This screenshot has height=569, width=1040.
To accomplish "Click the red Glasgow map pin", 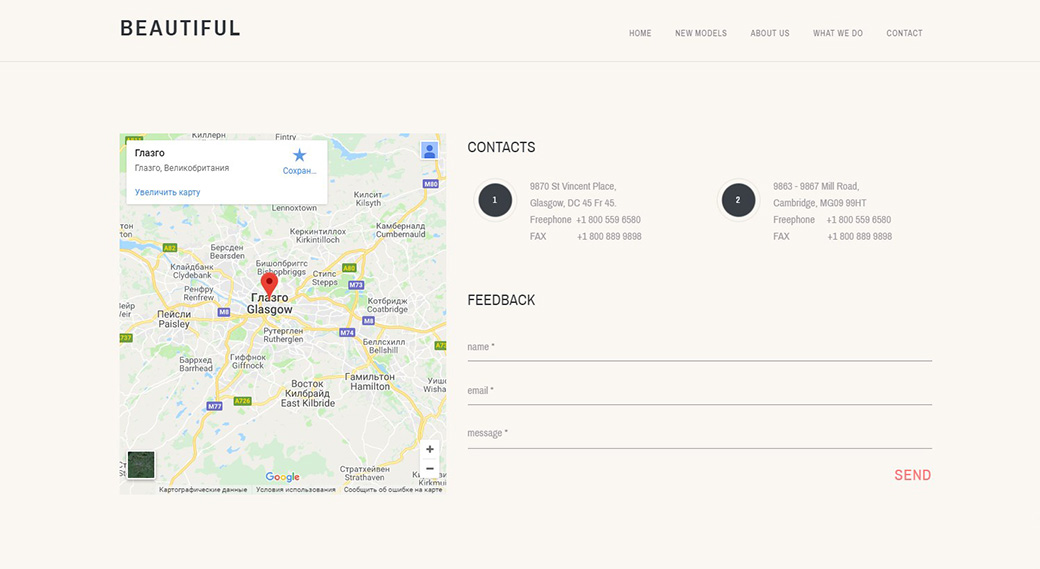I will click(269, 284).
